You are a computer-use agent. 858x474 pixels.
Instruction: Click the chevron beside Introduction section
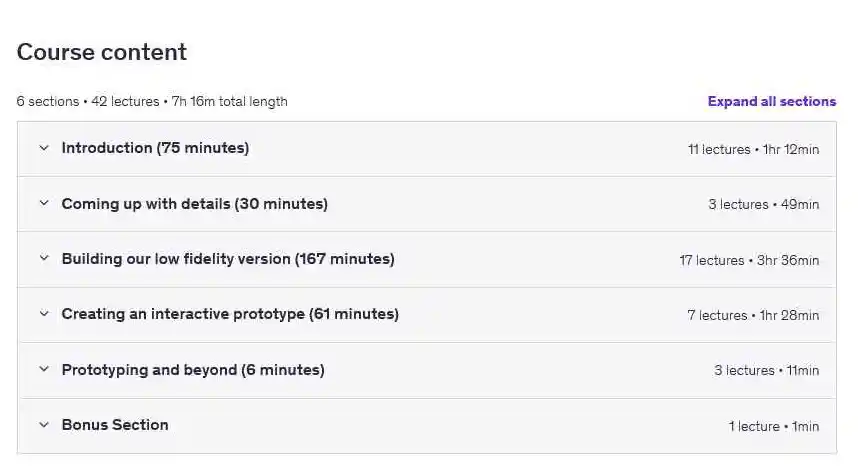[x=44, y=148]
